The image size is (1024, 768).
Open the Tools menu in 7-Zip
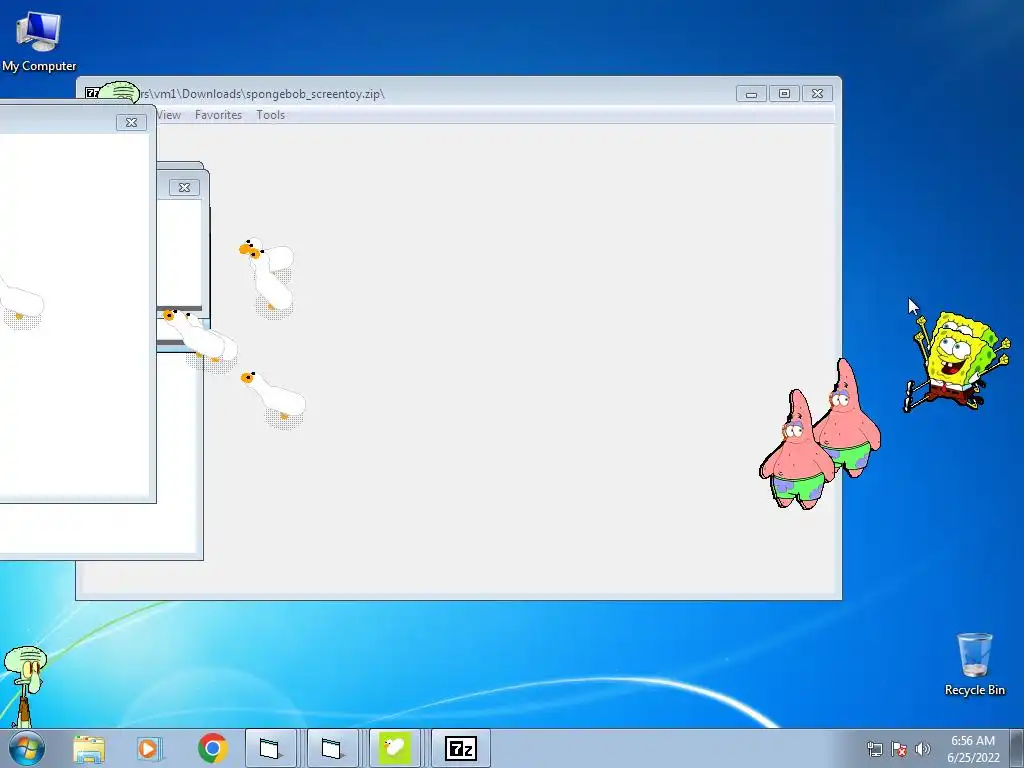coord(270,115)
